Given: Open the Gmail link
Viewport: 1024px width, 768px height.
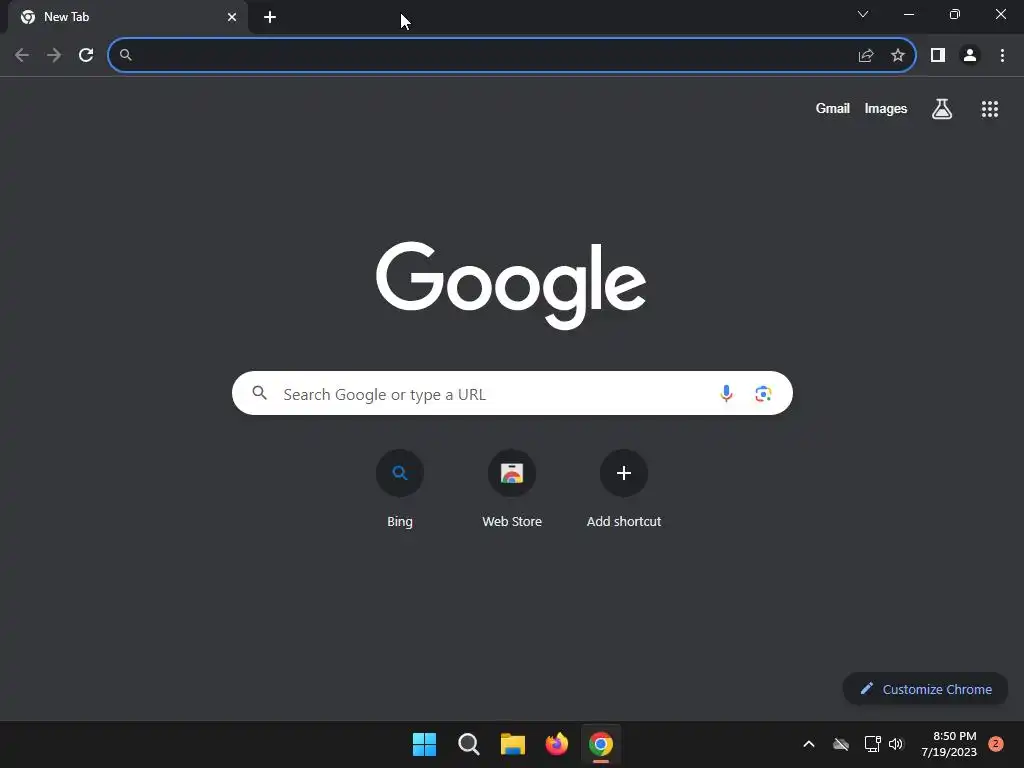Looking at the screenshot, I should click(833, 108).
